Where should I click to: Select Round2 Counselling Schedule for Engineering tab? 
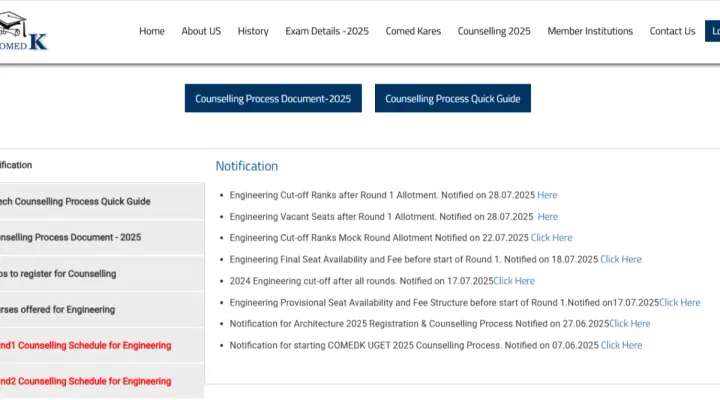102,381
